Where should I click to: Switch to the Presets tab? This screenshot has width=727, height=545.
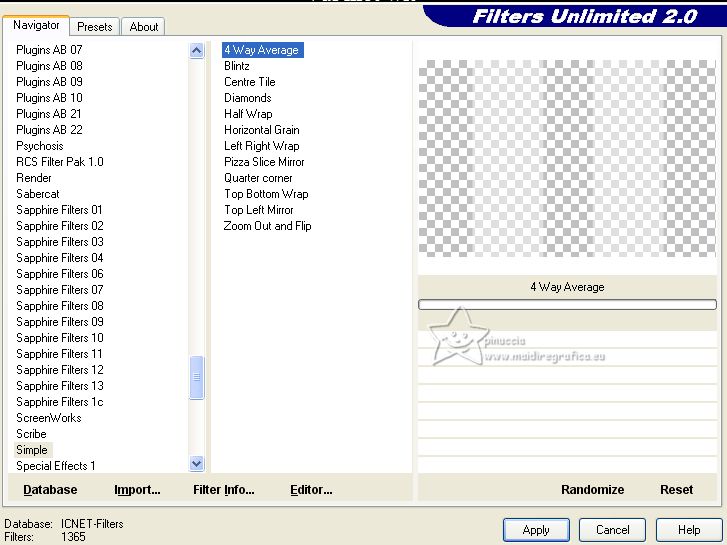coord(95,27)
